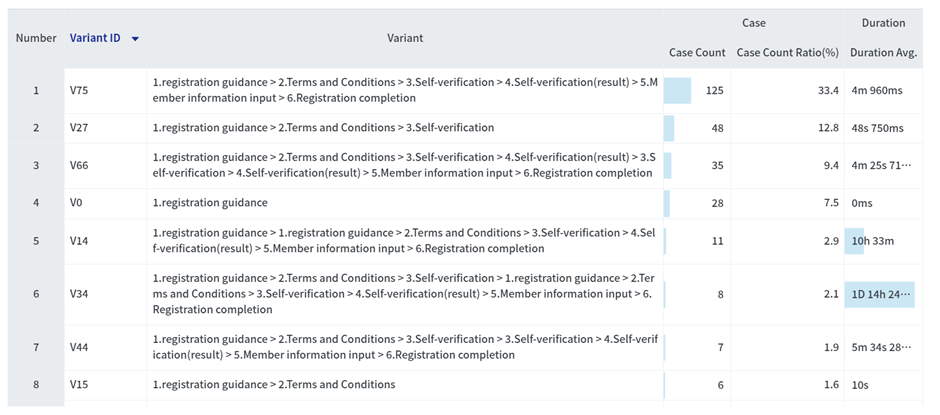Image resolution: width=940 pixels, height=415 pixels.
Task: Select the V34 variant row
Action: (x=405, y=294)
